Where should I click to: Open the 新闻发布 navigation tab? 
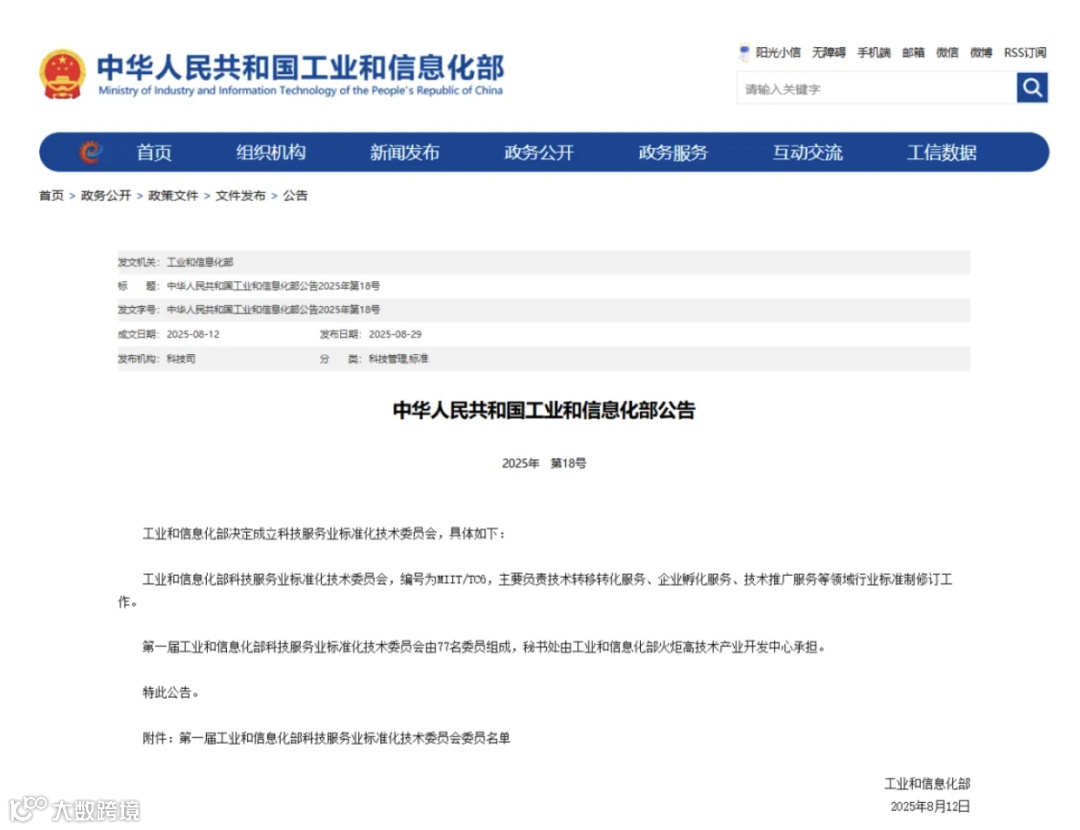pyautogui.click(x=404, y=152)
